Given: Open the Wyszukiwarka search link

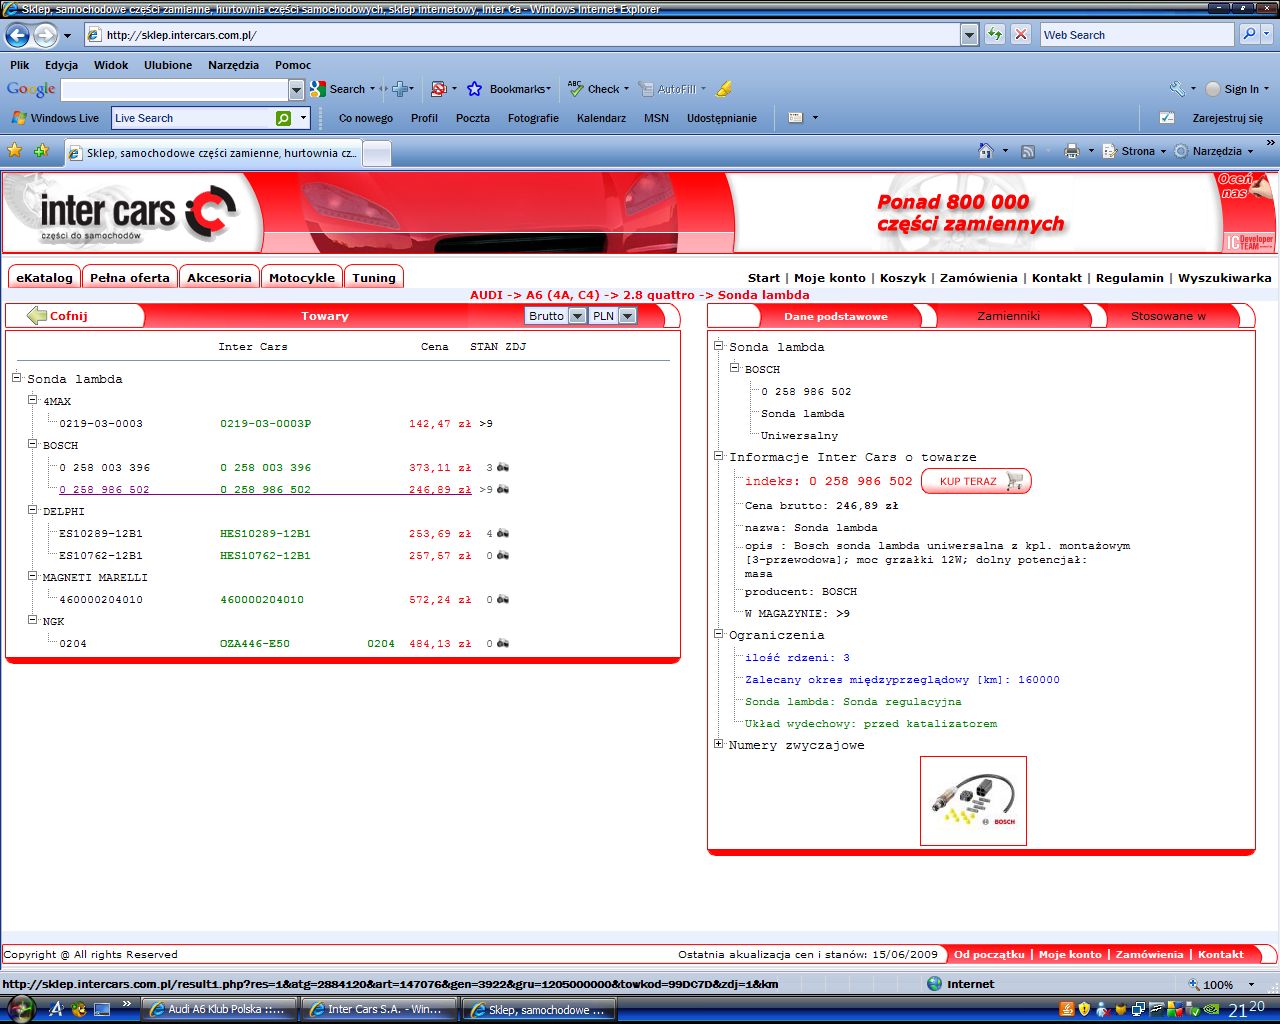Looking at the screenshot, I should click(1225, 278).
